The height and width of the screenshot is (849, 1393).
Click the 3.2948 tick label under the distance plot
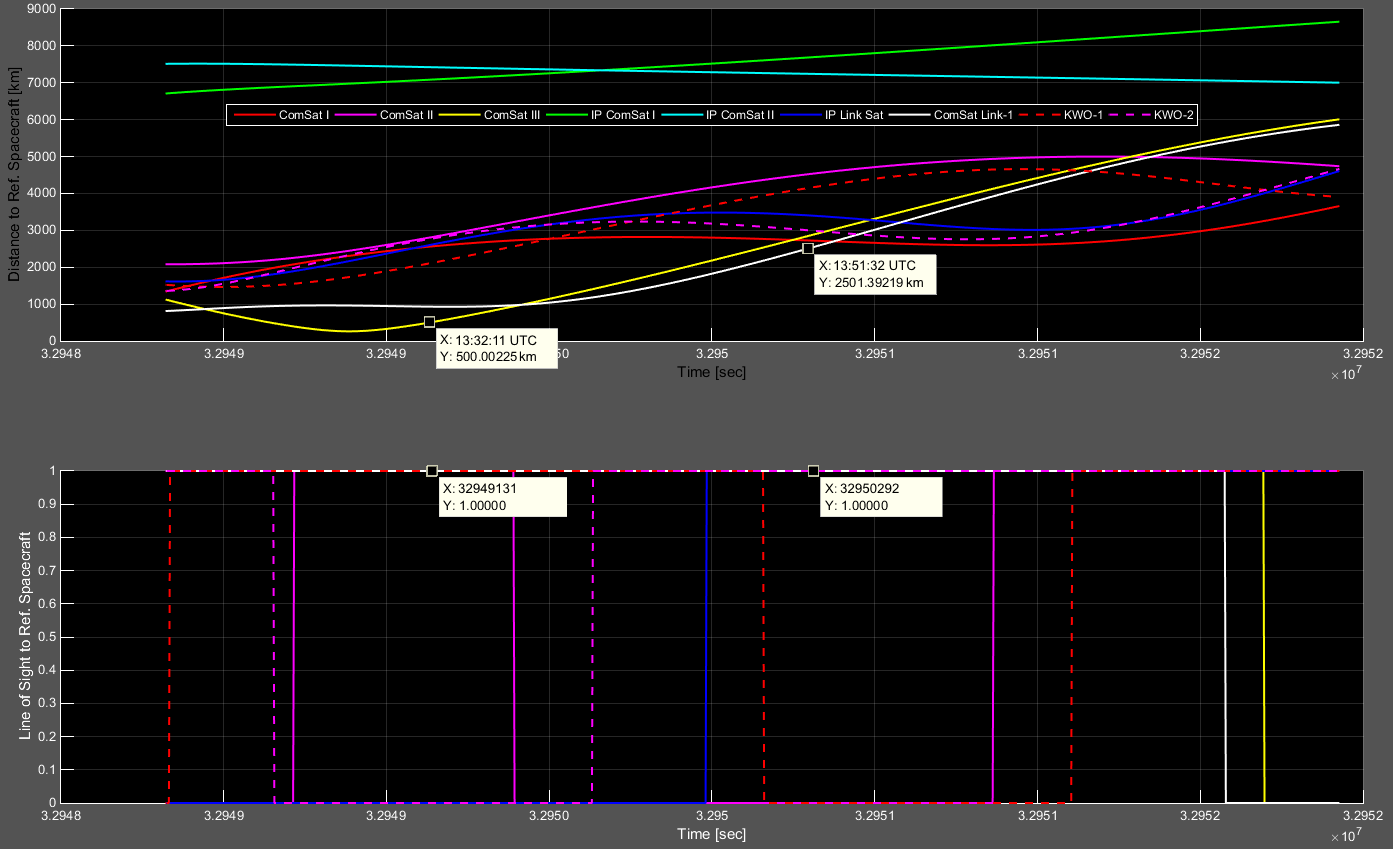60,353
